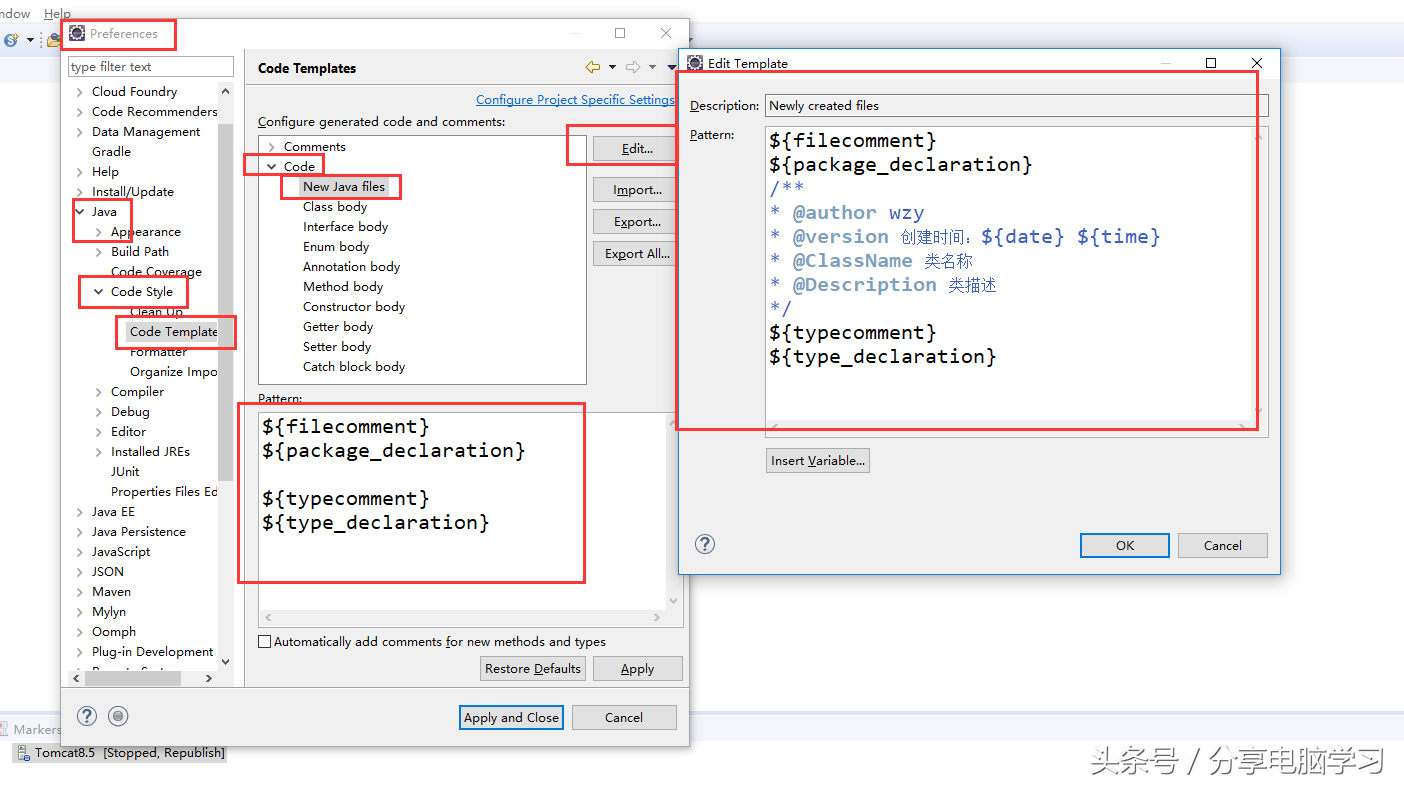This screenshot has height=787, width=1404.
Task: Select Code Templates in the tree
Action: [173, 332]
